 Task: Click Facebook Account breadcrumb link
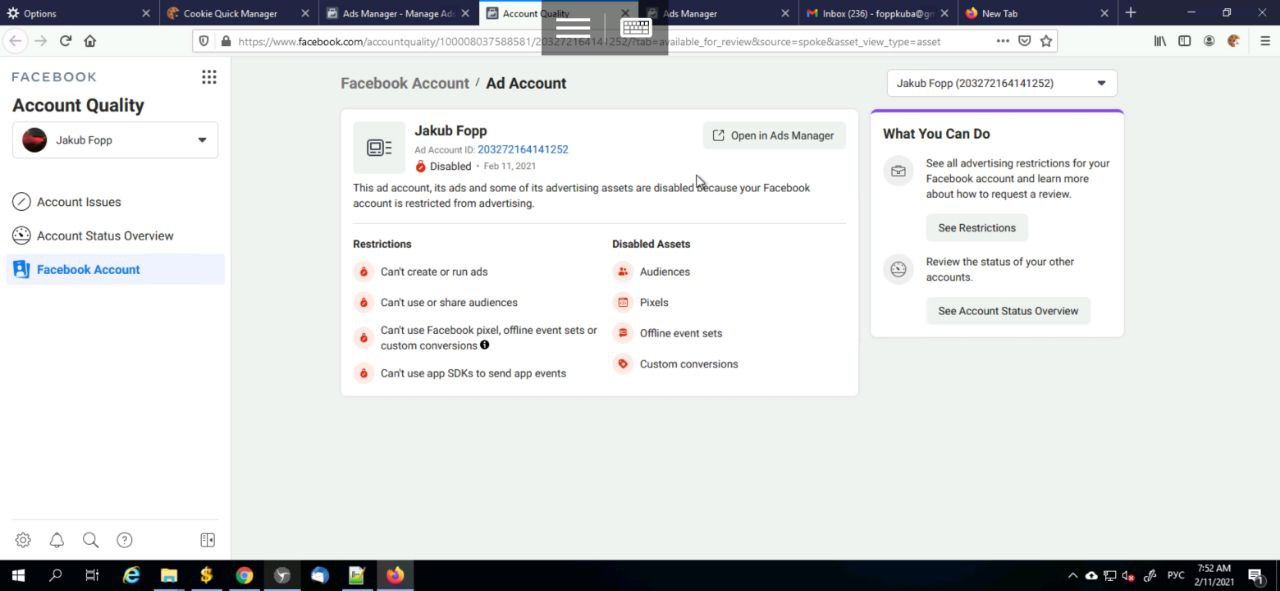(405, 83)
